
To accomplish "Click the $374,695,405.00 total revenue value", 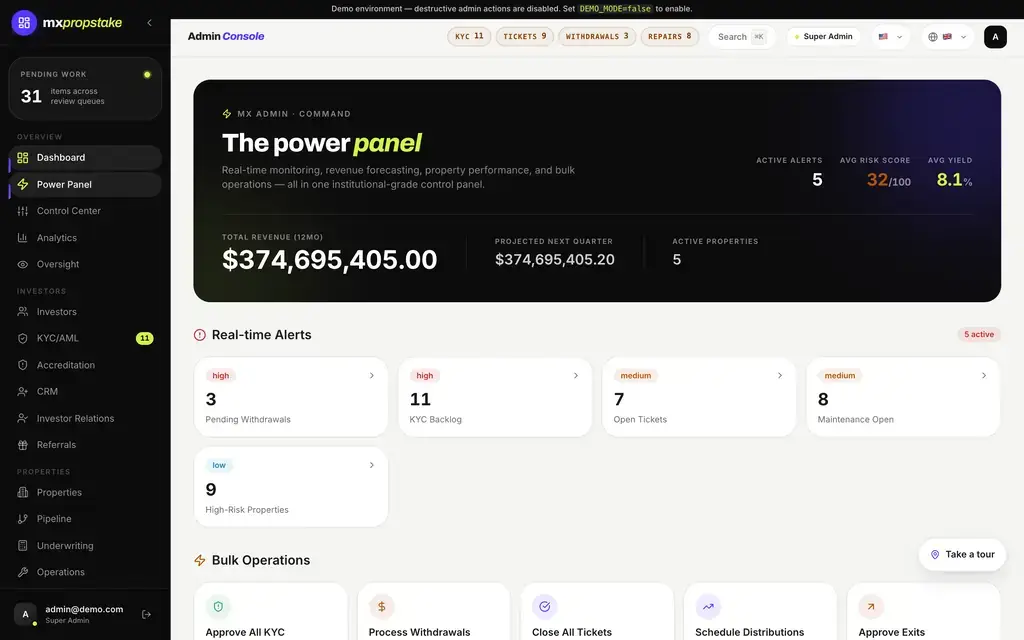I will (x=330, y=260).
